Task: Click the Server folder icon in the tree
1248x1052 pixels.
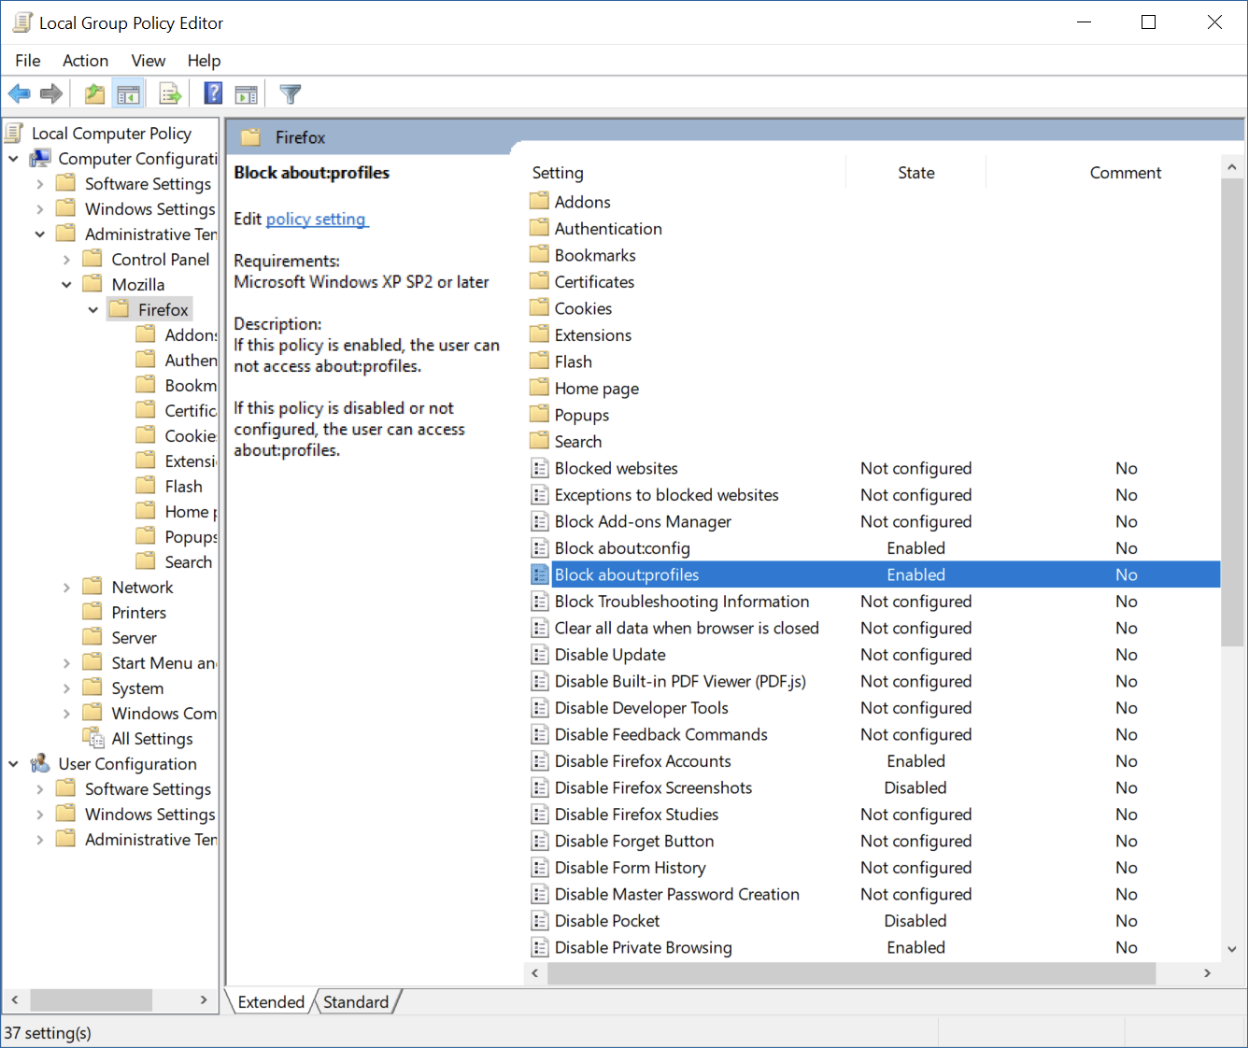Action: [93, 637]
